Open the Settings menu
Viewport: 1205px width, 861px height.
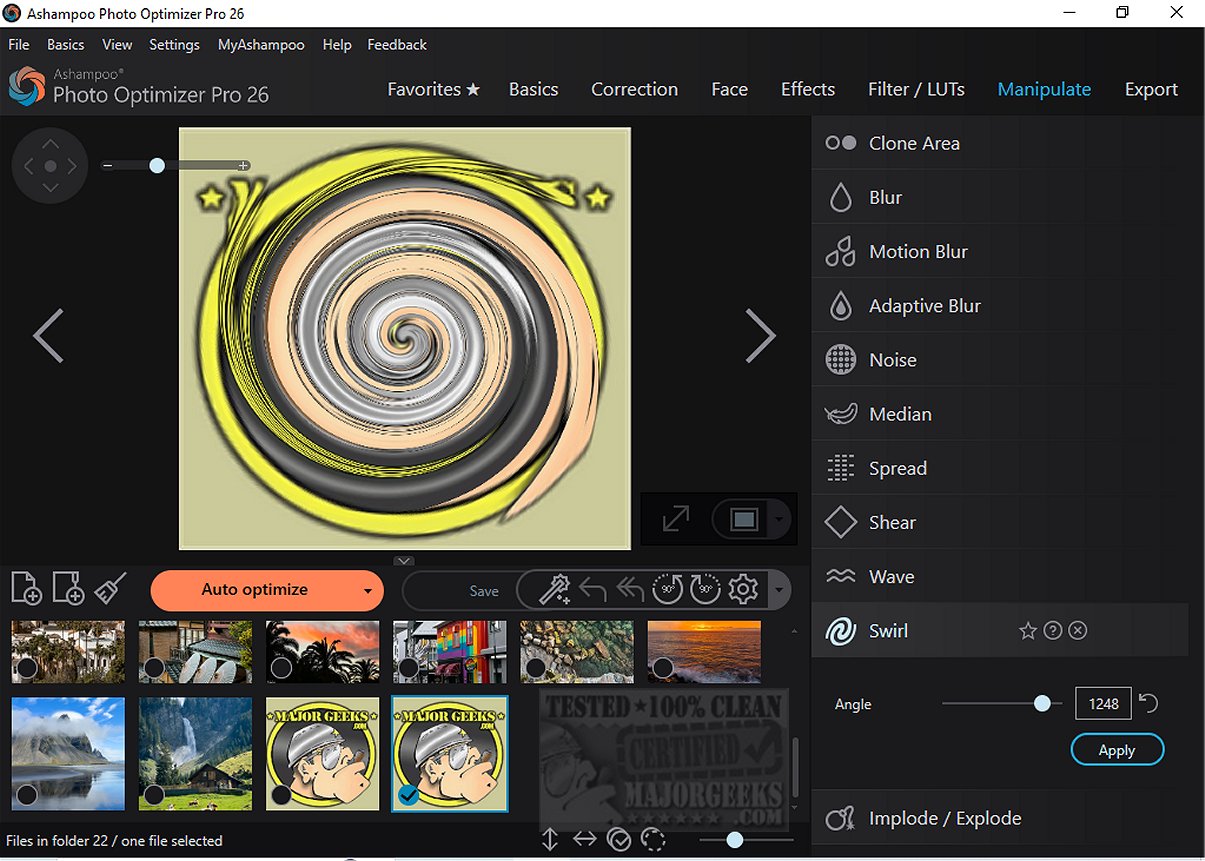[174, 45]
